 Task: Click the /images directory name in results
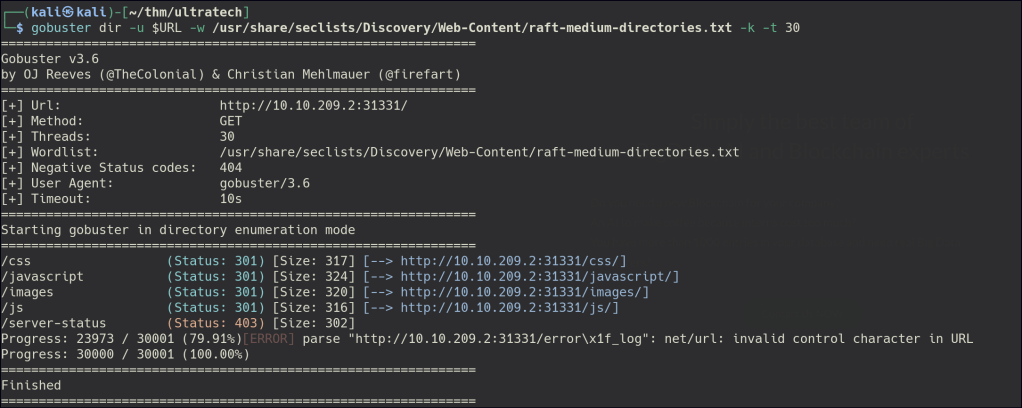point(32,291)
